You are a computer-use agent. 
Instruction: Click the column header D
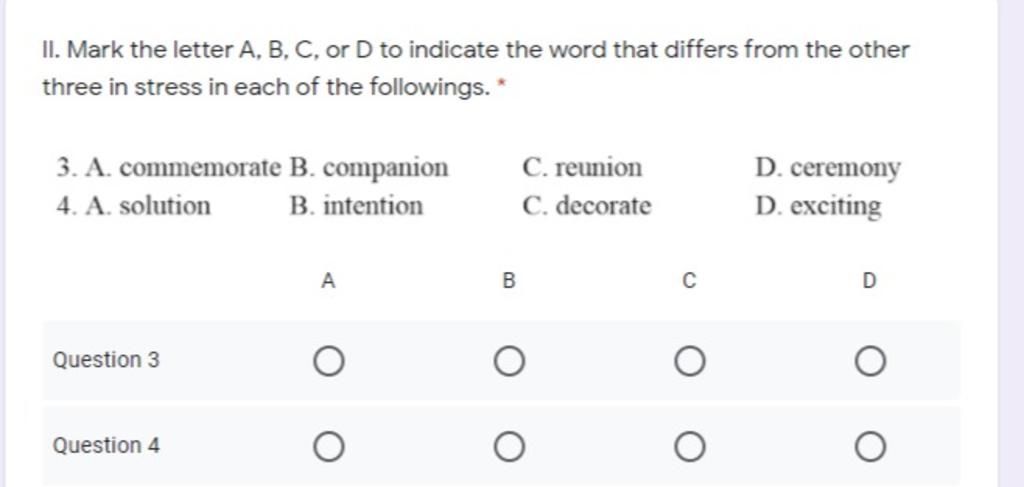pyautogui.click(x=869, y=281)
